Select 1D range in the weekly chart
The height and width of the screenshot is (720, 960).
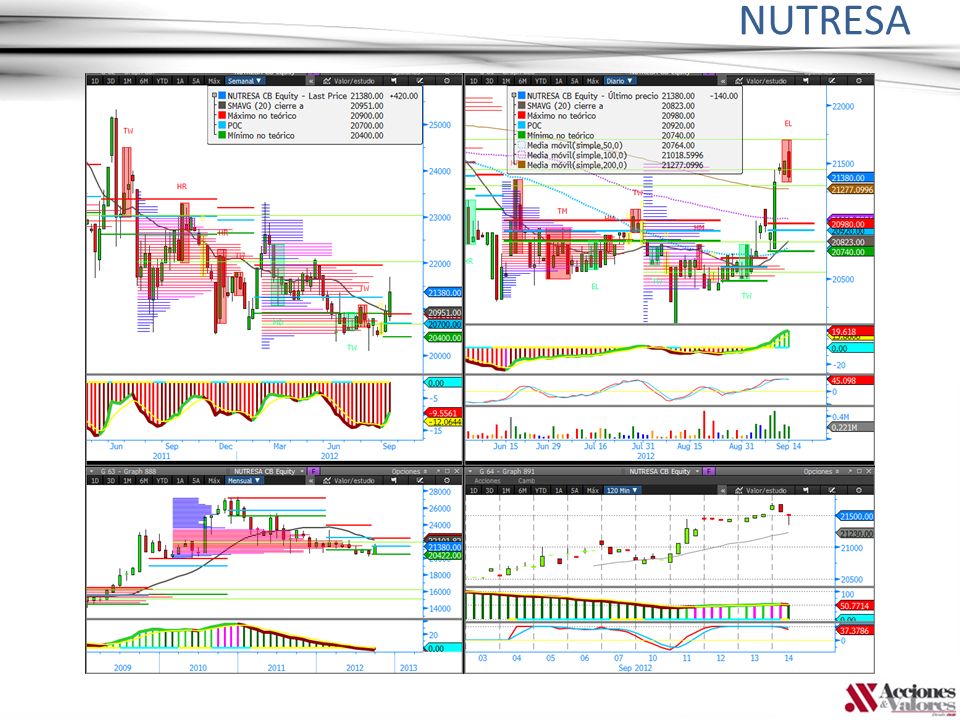click(x=95, y=81)
